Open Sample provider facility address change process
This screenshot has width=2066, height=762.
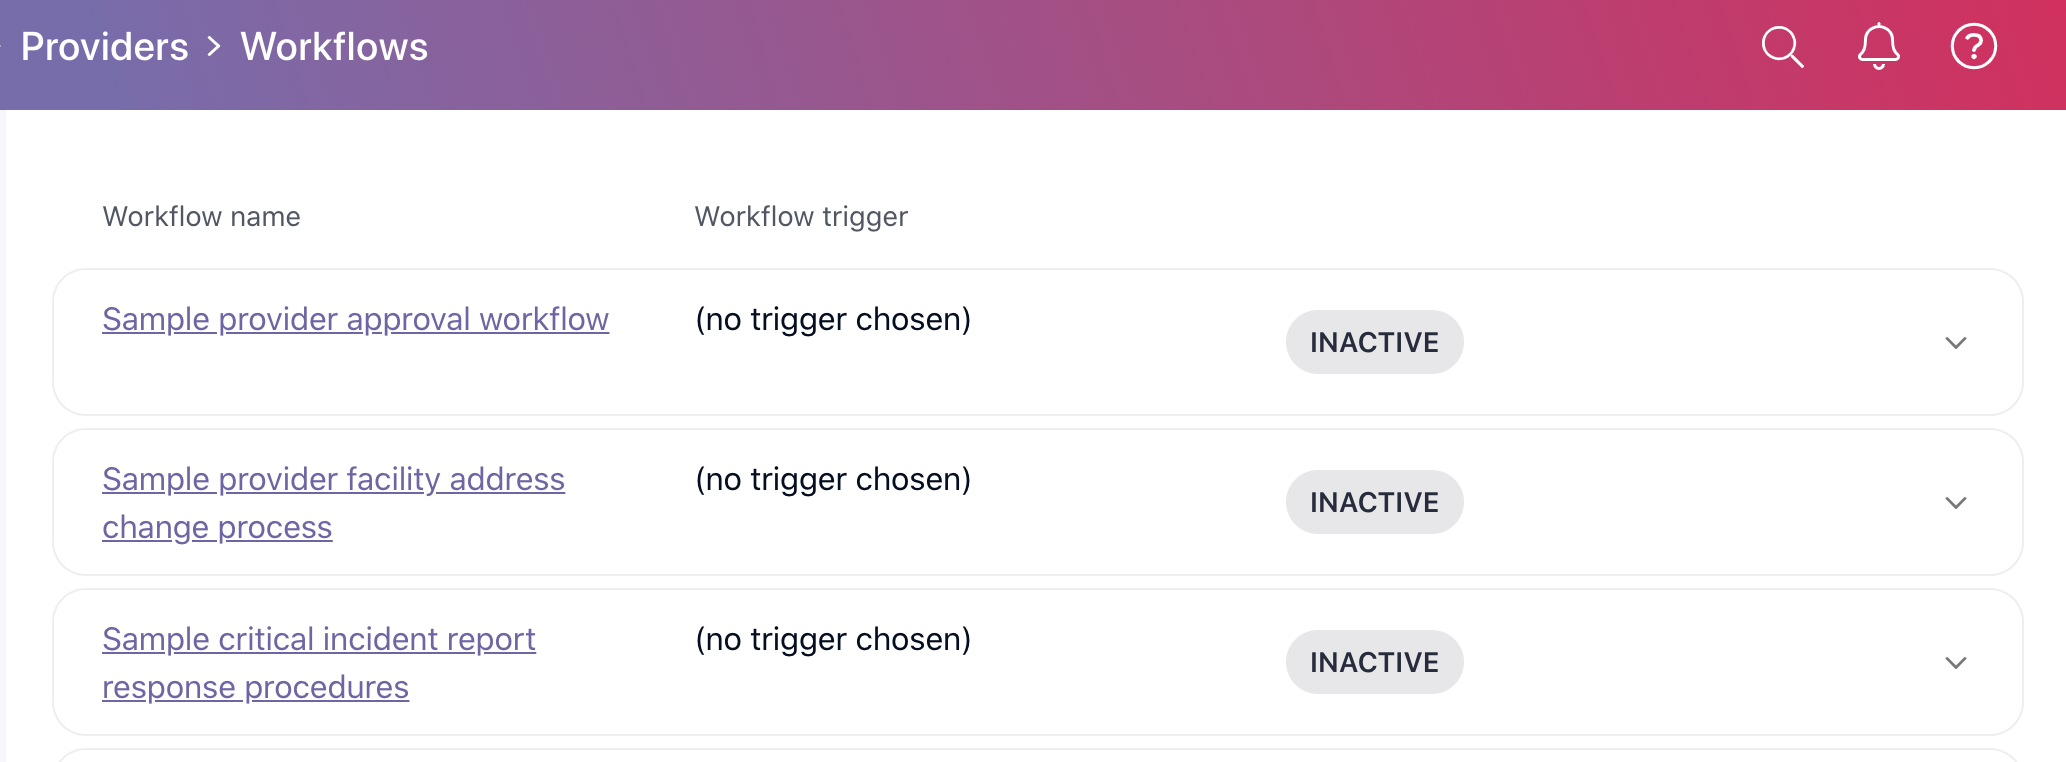coord(333,480)
